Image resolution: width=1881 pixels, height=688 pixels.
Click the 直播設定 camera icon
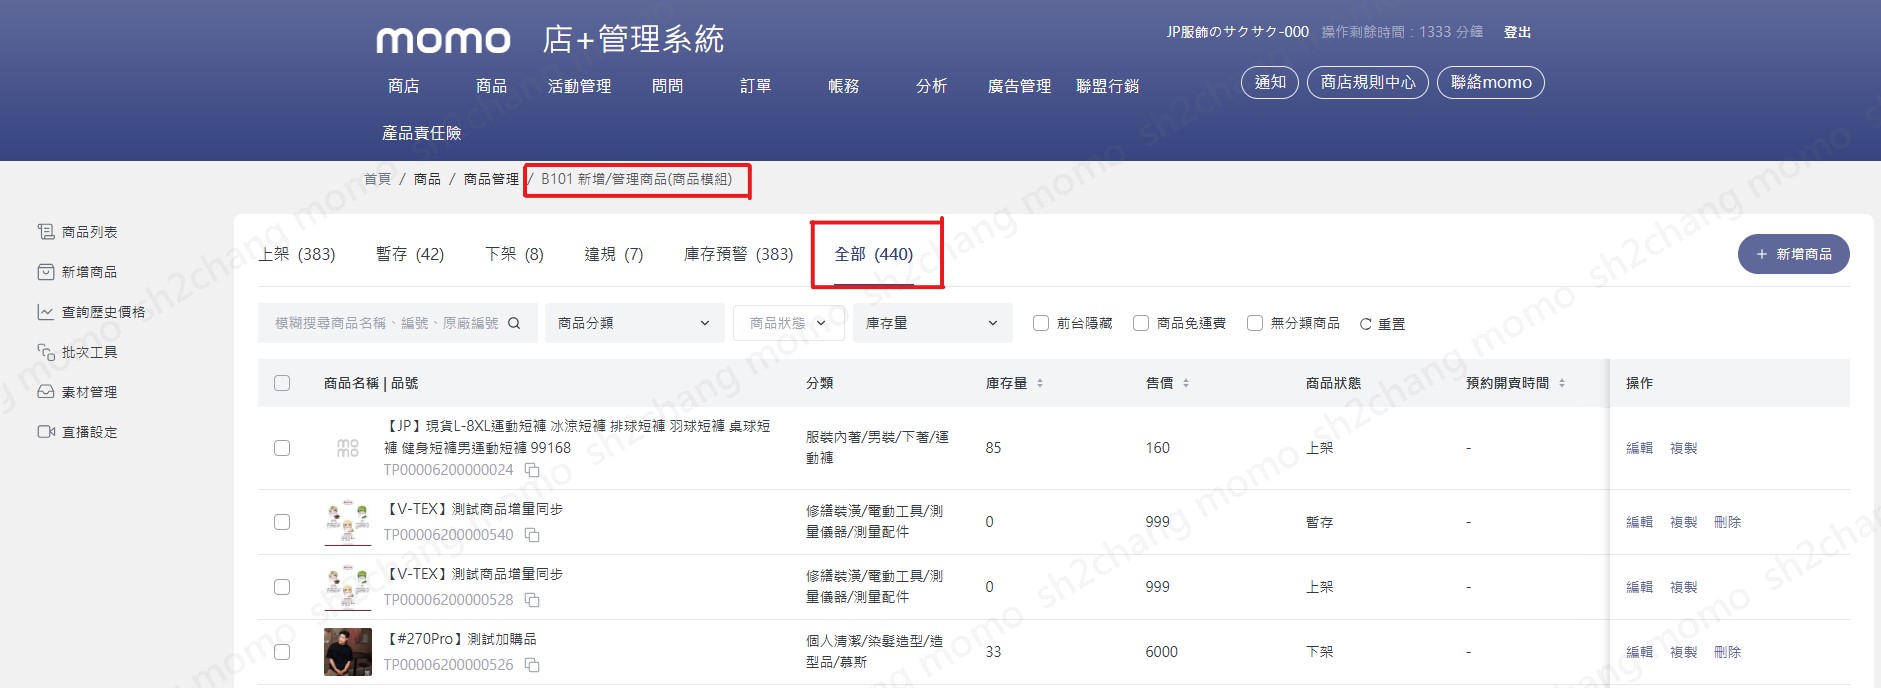46,432
